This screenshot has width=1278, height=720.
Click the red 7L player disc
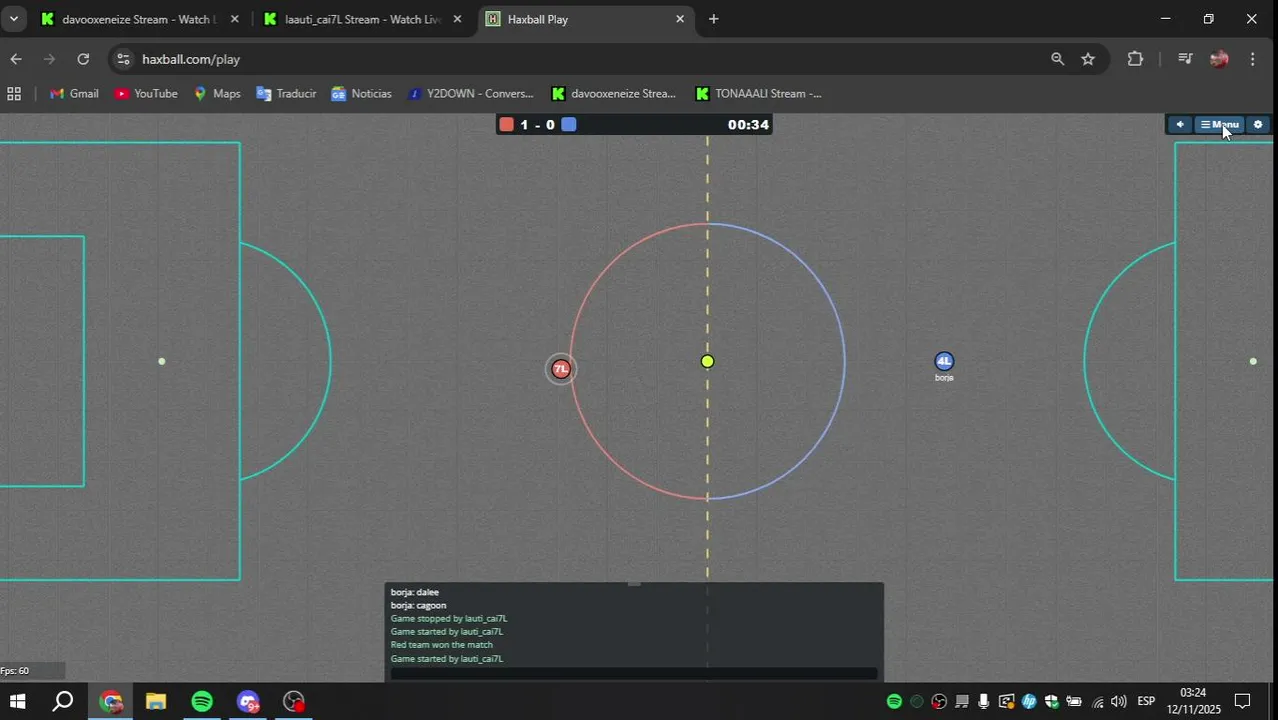click(561, 369)
